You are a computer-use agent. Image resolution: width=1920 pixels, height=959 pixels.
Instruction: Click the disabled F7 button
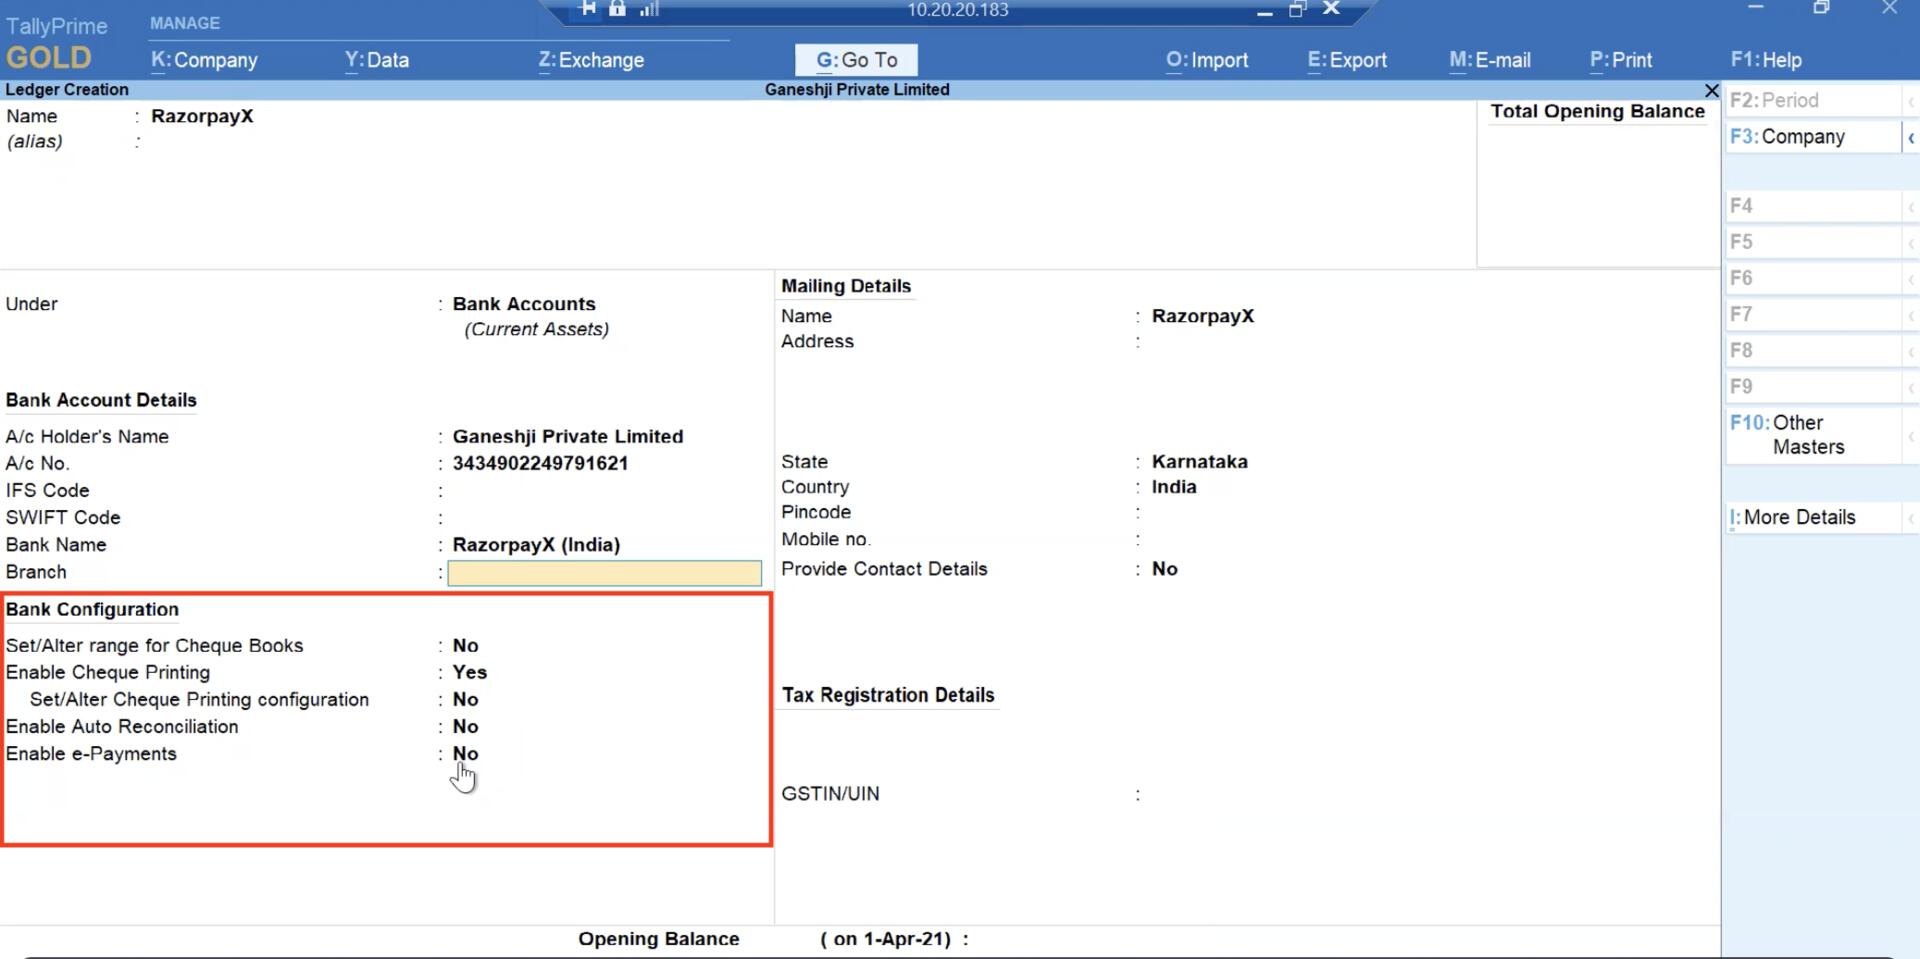(1812, 314)
